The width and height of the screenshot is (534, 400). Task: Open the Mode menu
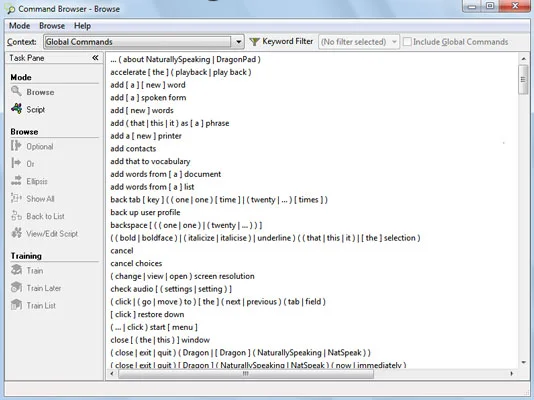coord(19,26)
